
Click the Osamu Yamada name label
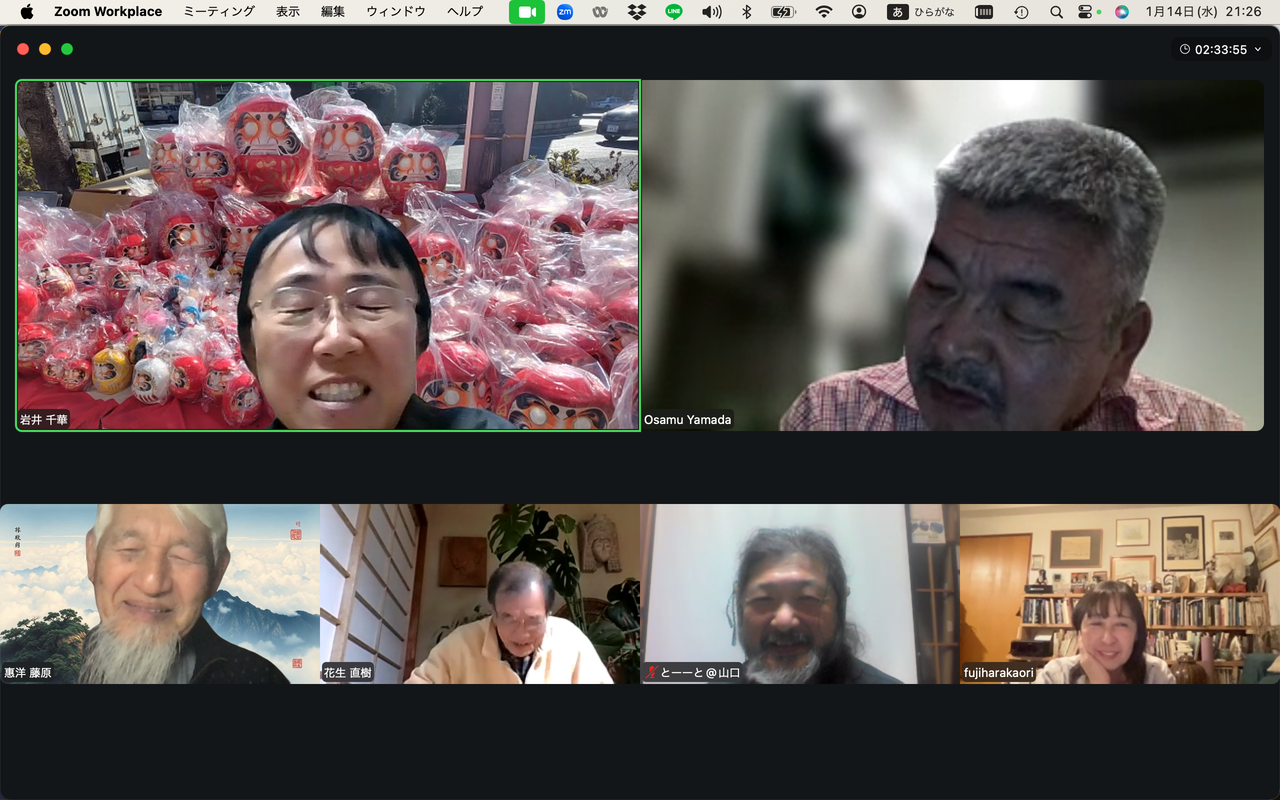[688, 420]
